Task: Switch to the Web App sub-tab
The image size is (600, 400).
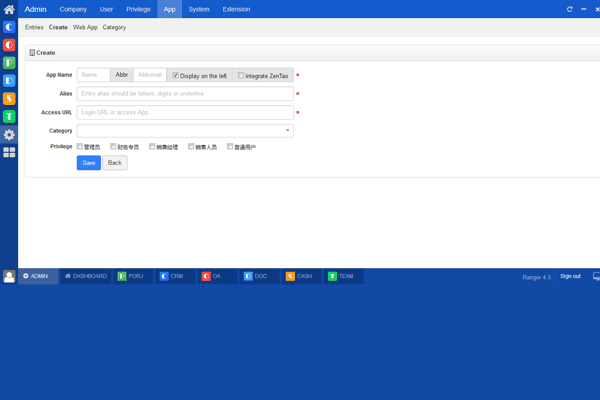Action: (85, 27)
